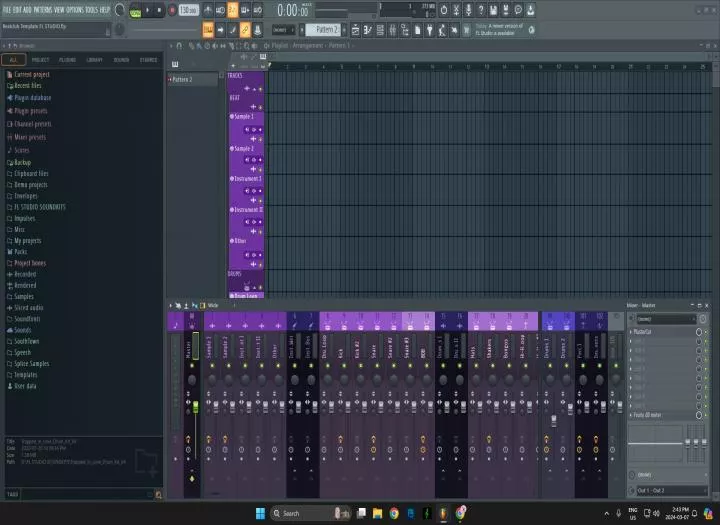
Task: Click the newer version of FL Studio notice
Action: click(500, 29)
